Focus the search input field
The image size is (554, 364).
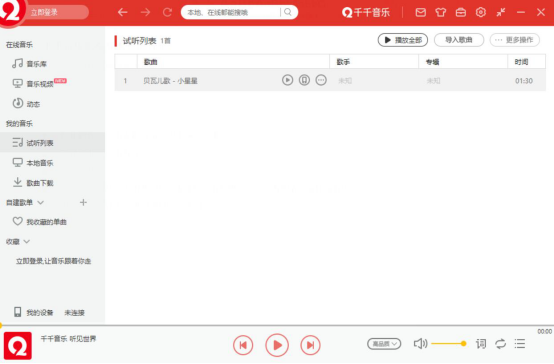(x=231, y=12)
